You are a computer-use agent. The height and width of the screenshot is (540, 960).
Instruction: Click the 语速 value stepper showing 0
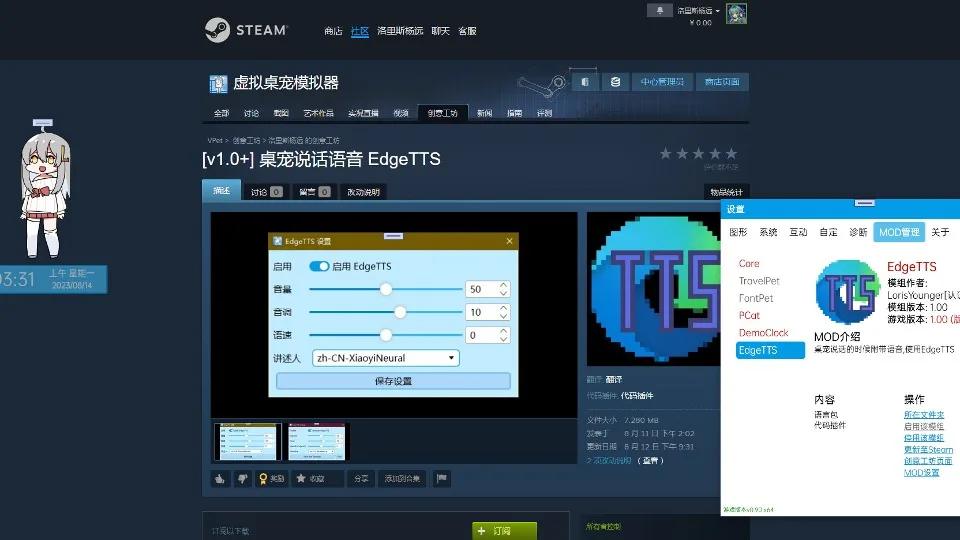click(487, 335)
